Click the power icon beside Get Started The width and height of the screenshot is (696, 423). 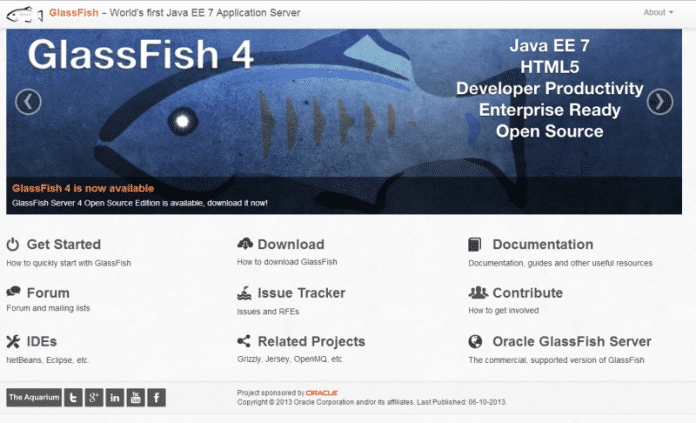pyautogui.click(x=13, y=244)
